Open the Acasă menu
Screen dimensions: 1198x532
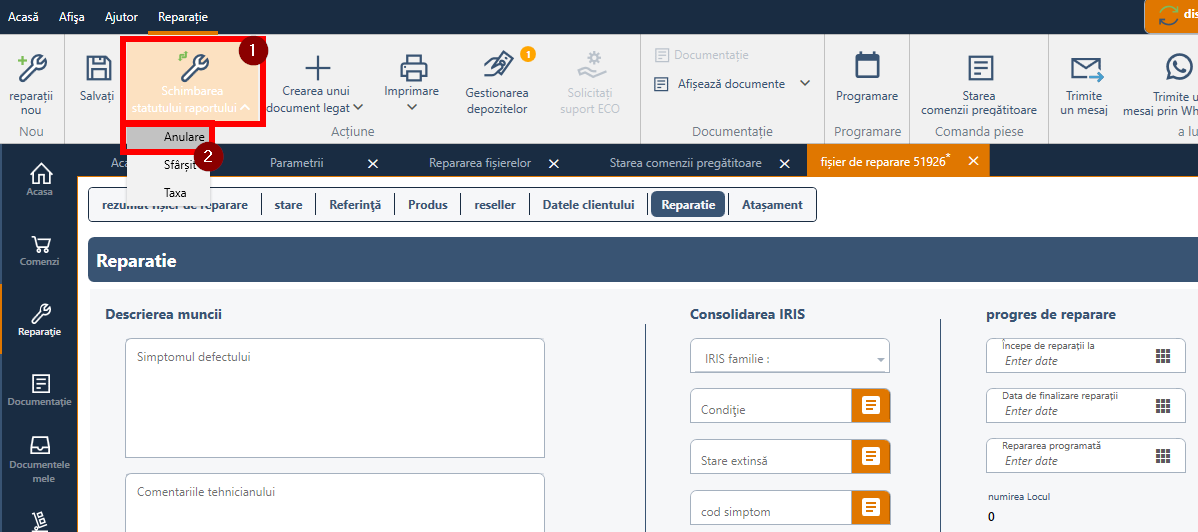pyautogui.click(x=23, y=17)
